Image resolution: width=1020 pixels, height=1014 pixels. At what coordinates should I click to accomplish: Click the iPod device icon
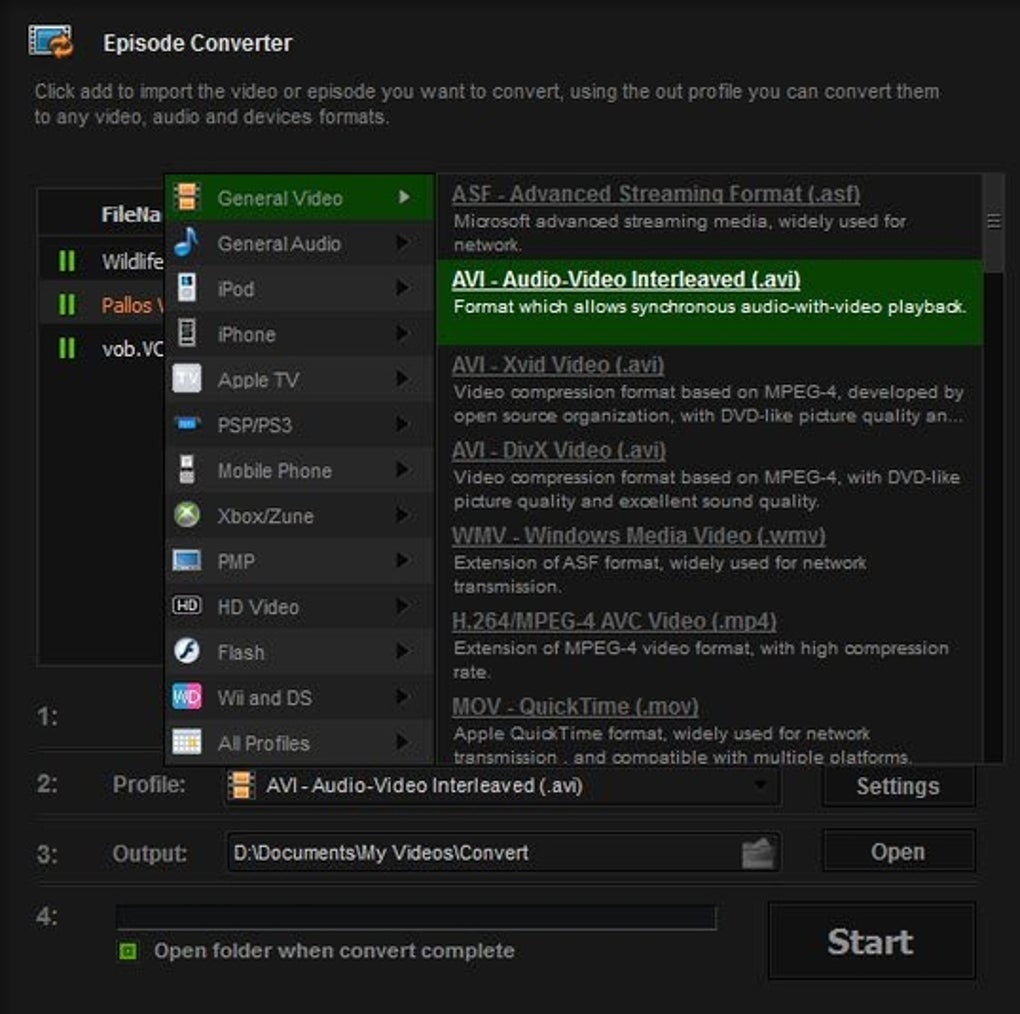click(x=187, y=288)
